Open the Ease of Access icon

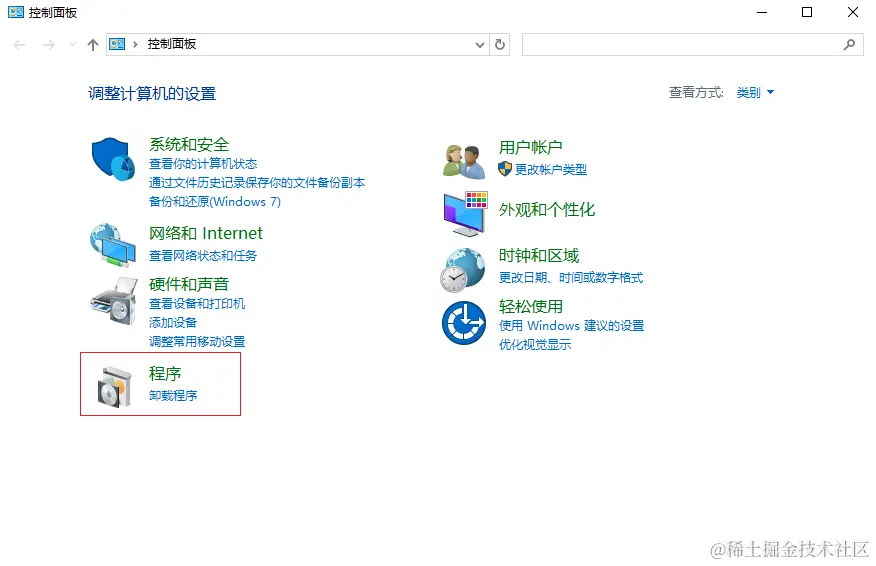tap(464, 323)
